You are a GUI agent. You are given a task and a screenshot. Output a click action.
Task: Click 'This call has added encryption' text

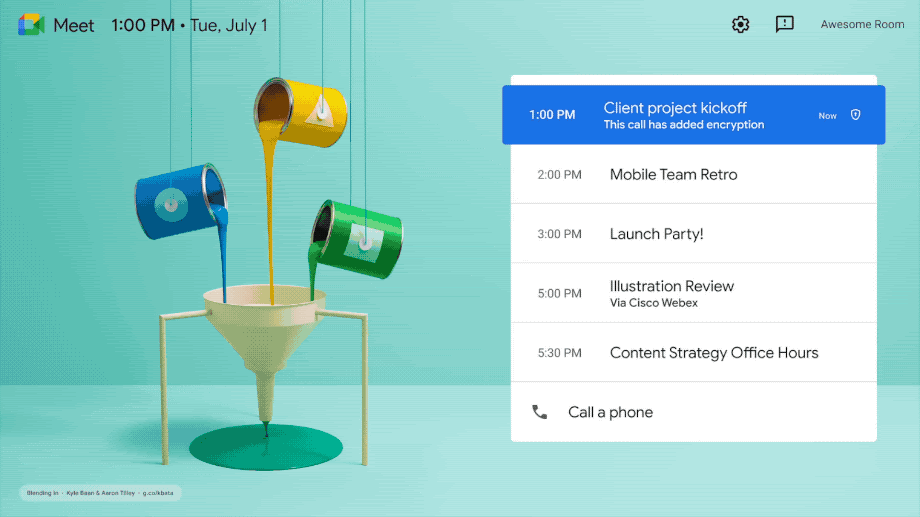click(684, 125)
